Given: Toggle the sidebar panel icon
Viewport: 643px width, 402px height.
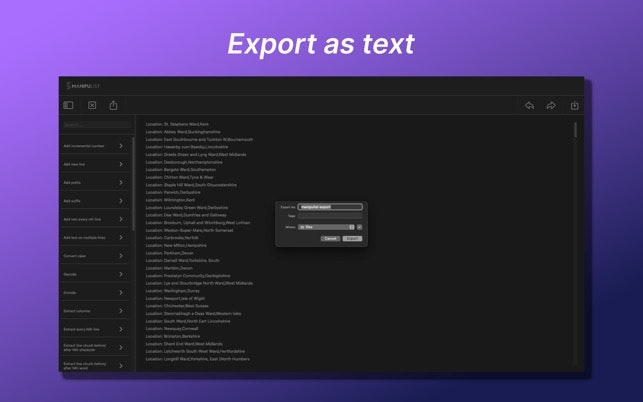Looking at the screenshot, I should click(68, 105).
